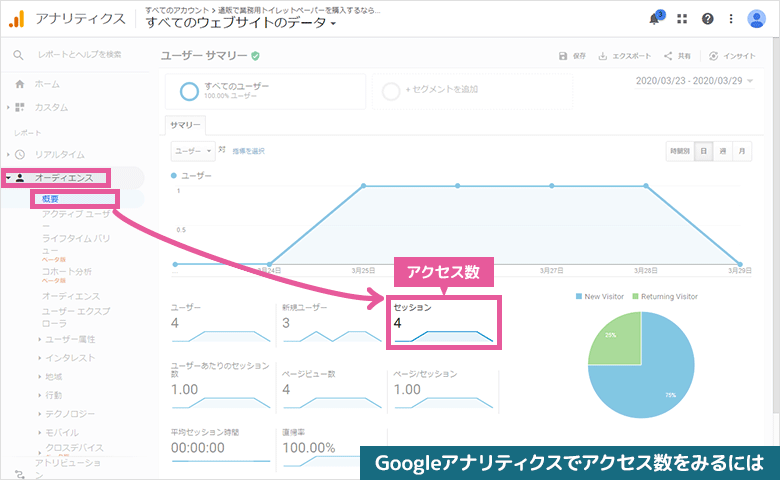This screenshot has height=480, width=780.
Task: Click the Google Analytics logo icon
Action: (x=16, y=19)
